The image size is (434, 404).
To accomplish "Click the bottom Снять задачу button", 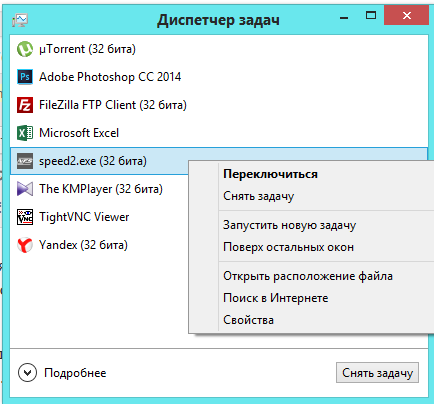I will 377,373.
